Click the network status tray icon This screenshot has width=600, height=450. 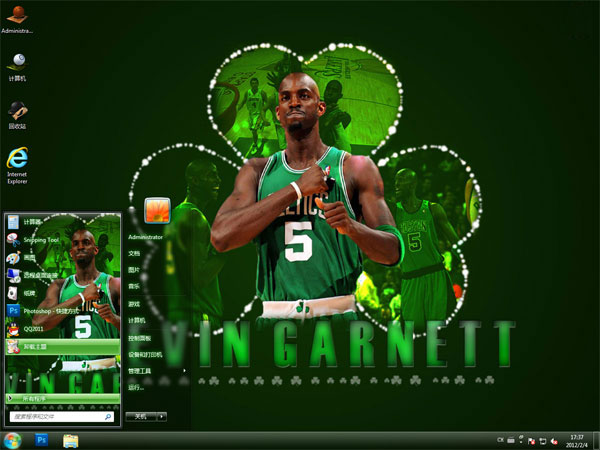click(x=543, y=441)
